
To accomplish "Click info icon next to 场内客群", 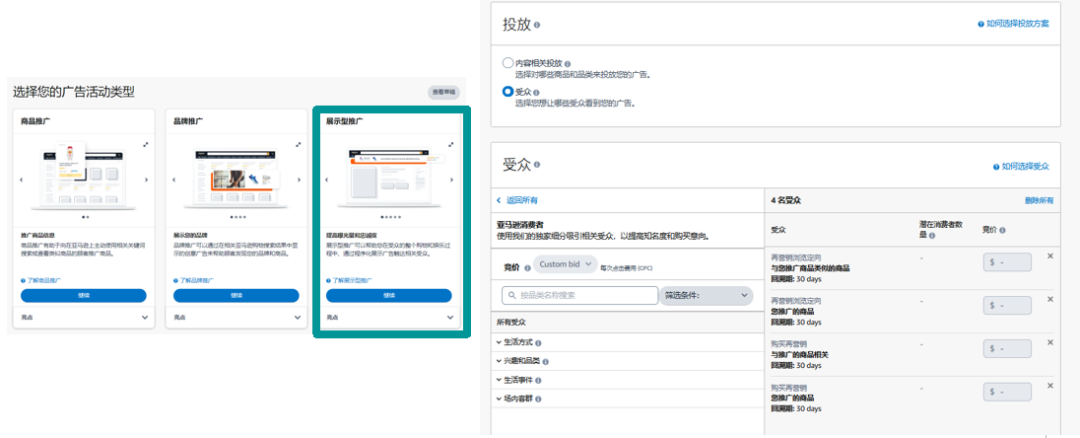I will coord(538,399).
